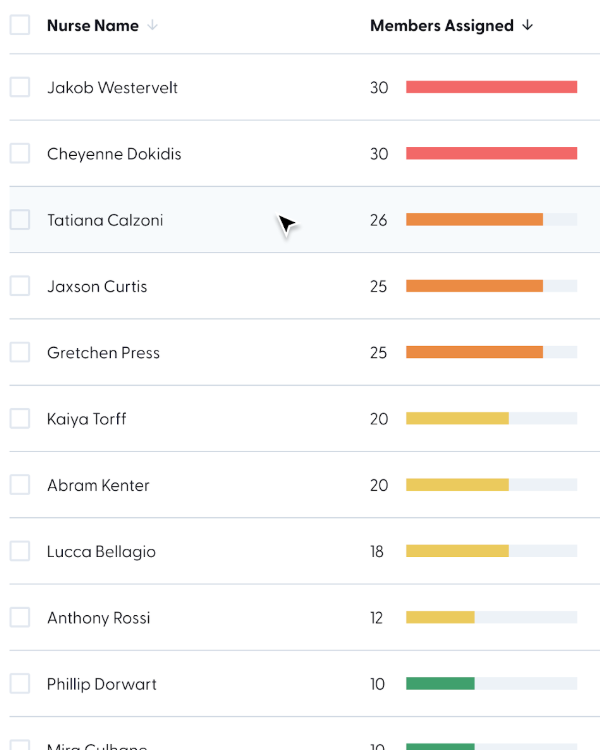The image size is (600, 750).
Task: Sort by Nurse Name arrow icon
Action: pyautogui.click(x=152, y=26)
